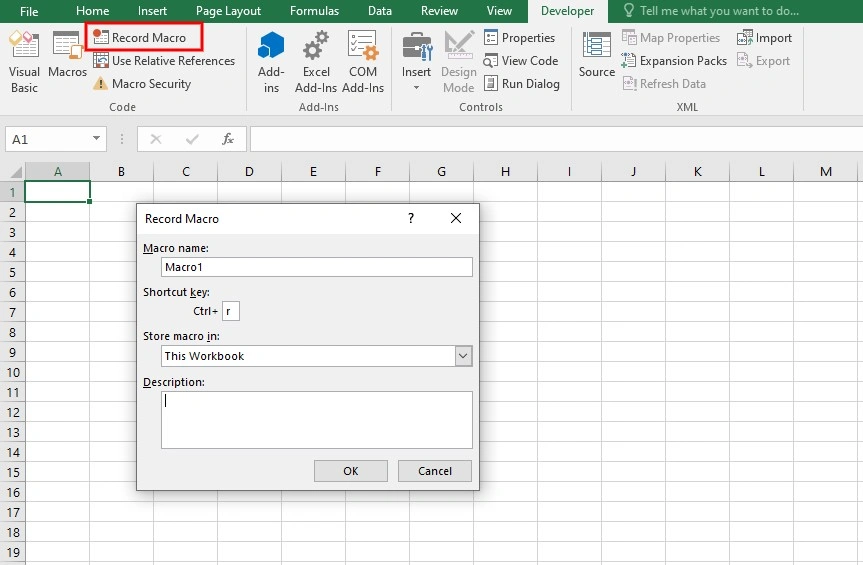Expand the formula bar options dots

coord(122,139)
